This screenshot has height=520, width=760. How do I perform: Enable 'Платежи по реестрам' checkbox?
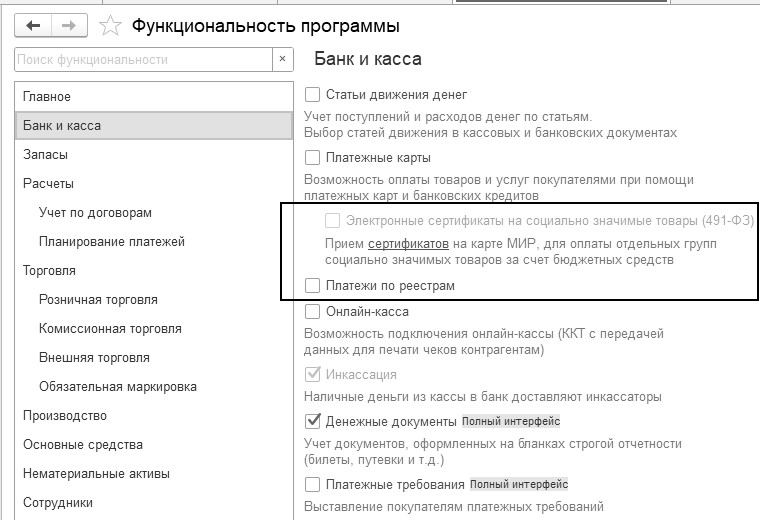[312, 285]
